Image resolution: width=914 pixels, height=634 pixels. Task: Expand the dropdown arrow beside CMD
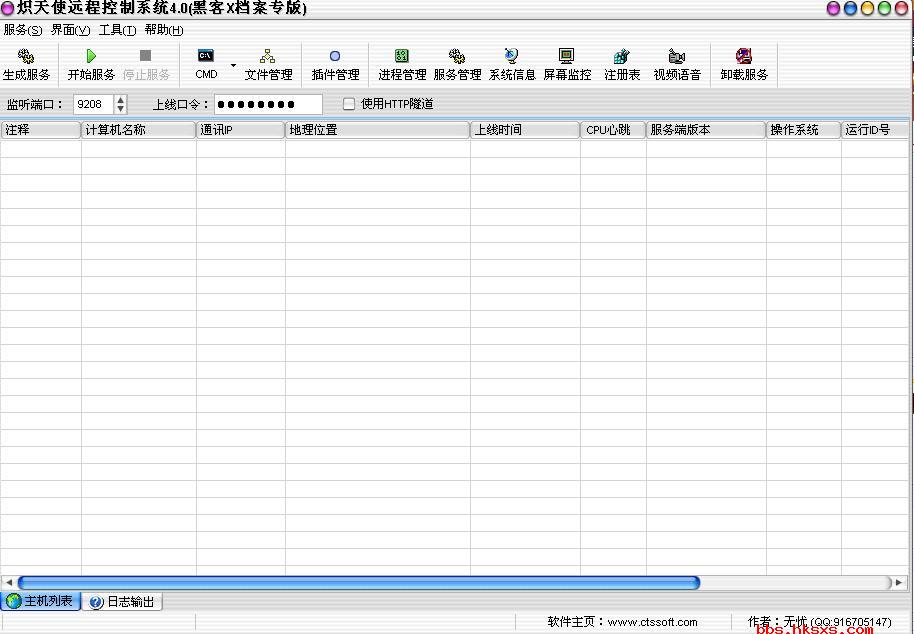pyautogui.click(x=233, y=65)
